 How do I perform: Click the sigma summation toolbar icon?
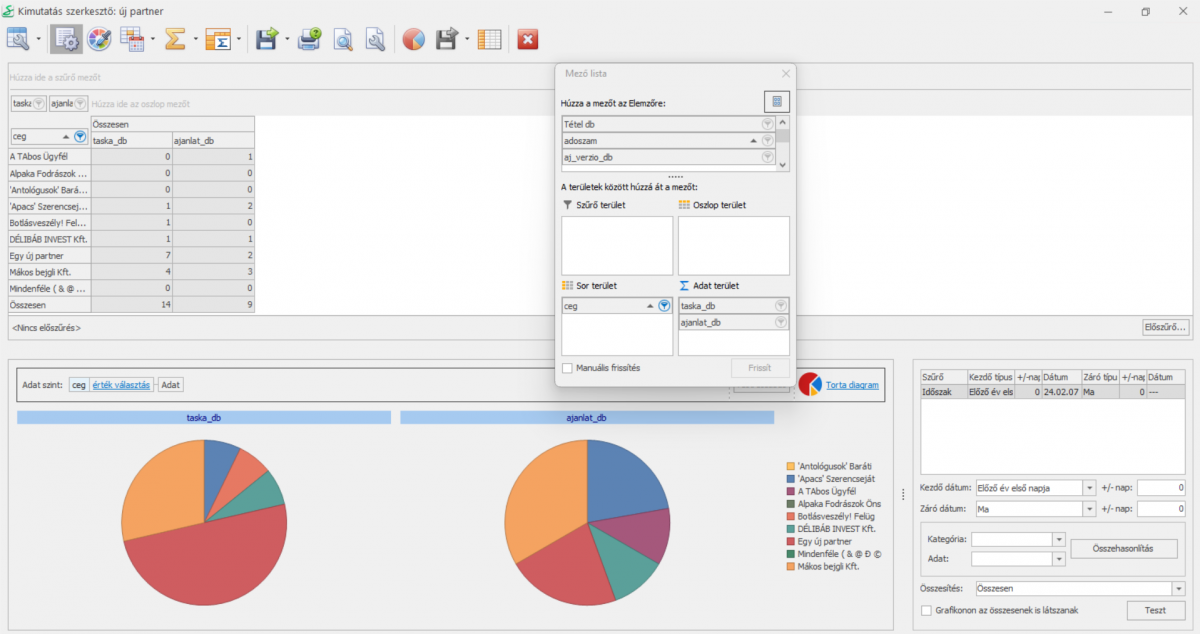pos(175,40)
